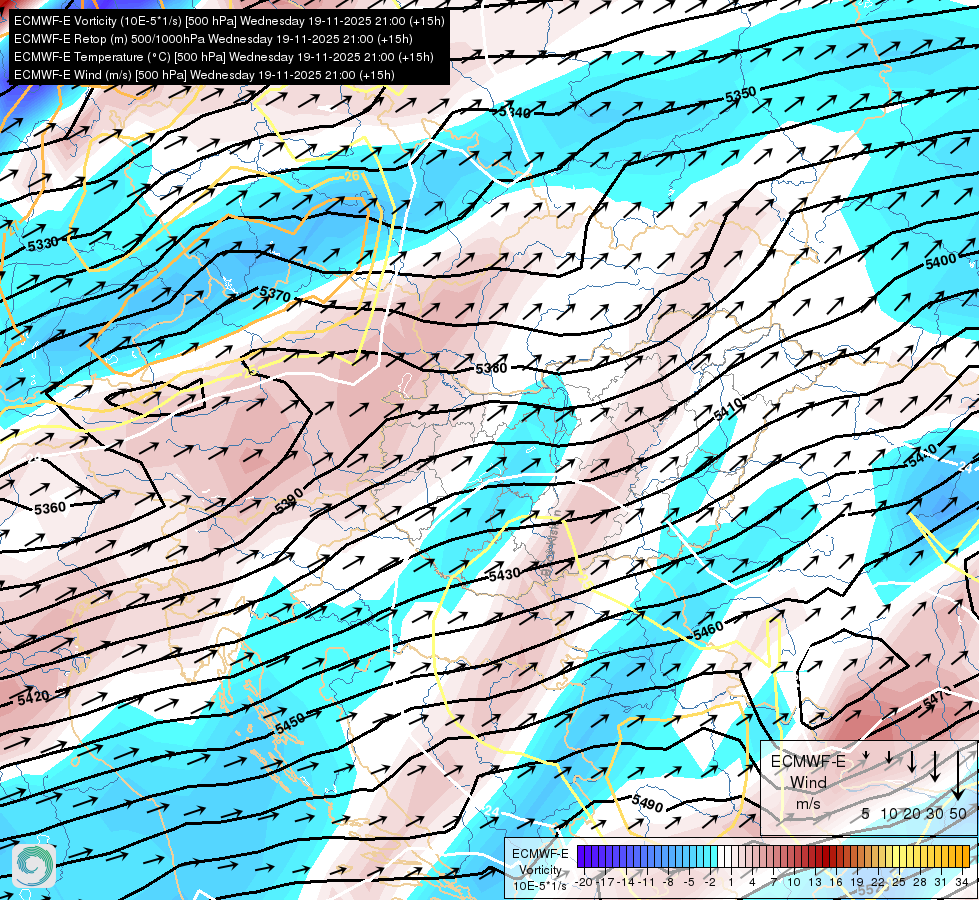Click the 7 vorticity scale label
The image size is (979, 900).
773,882
